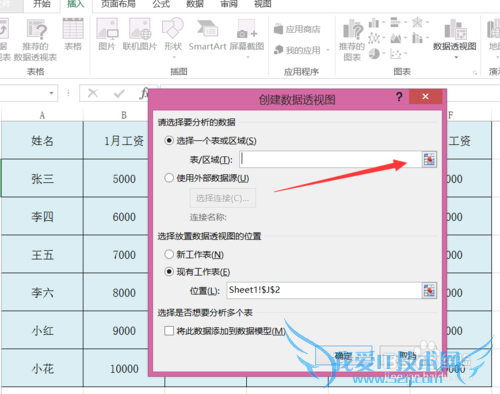Expand My Apps (我的应用) dropdown arrow
Screen dimensions: 500x394
click(328, 50)
